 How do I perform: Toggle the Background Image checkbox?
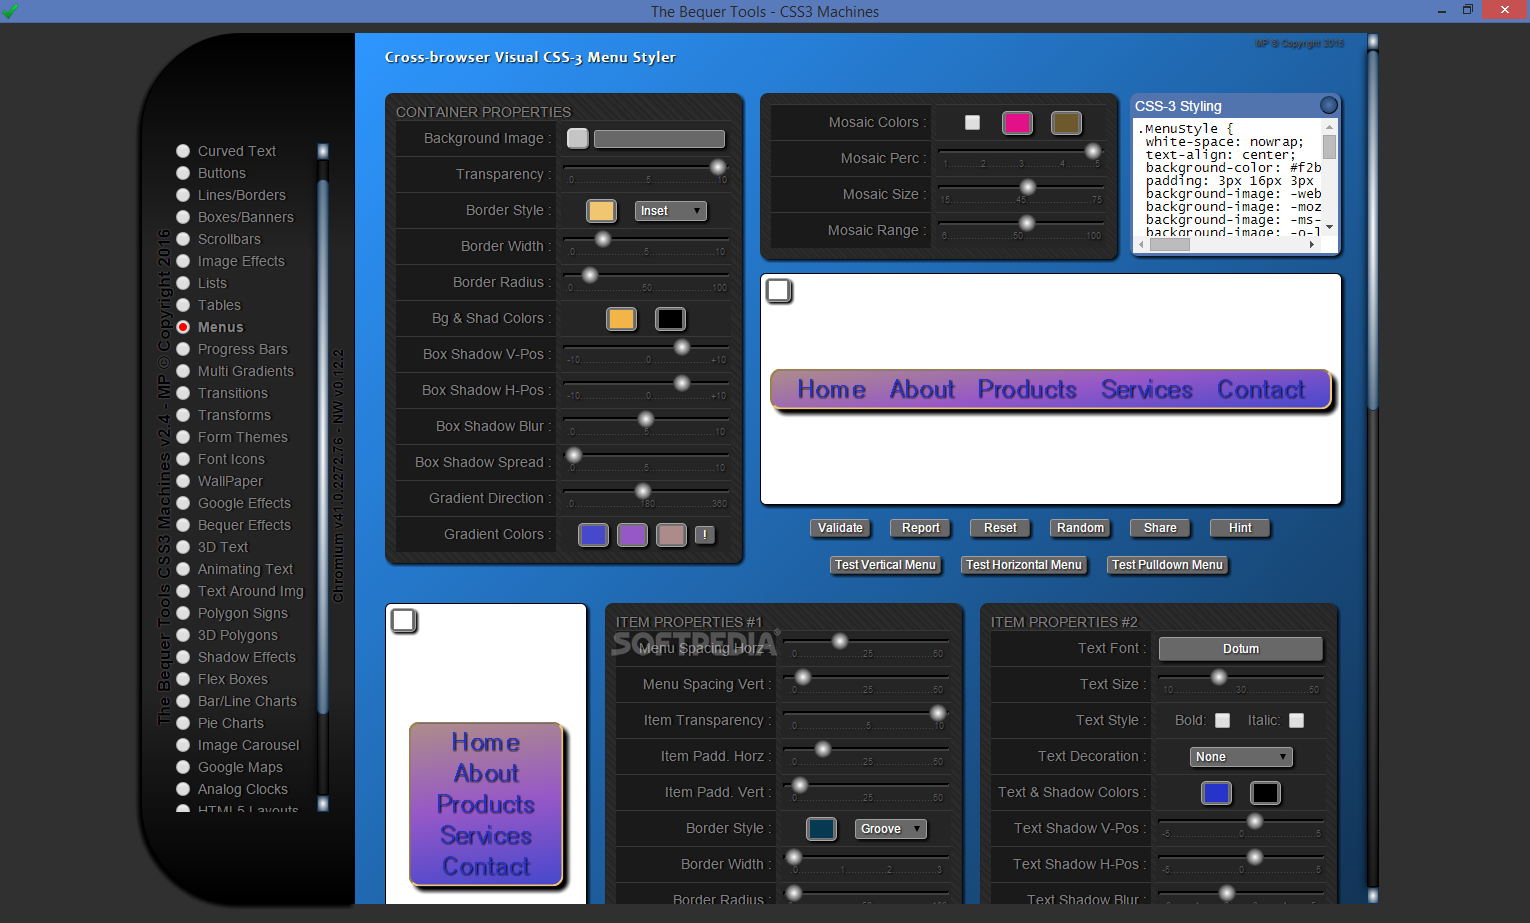coord(578,138)
